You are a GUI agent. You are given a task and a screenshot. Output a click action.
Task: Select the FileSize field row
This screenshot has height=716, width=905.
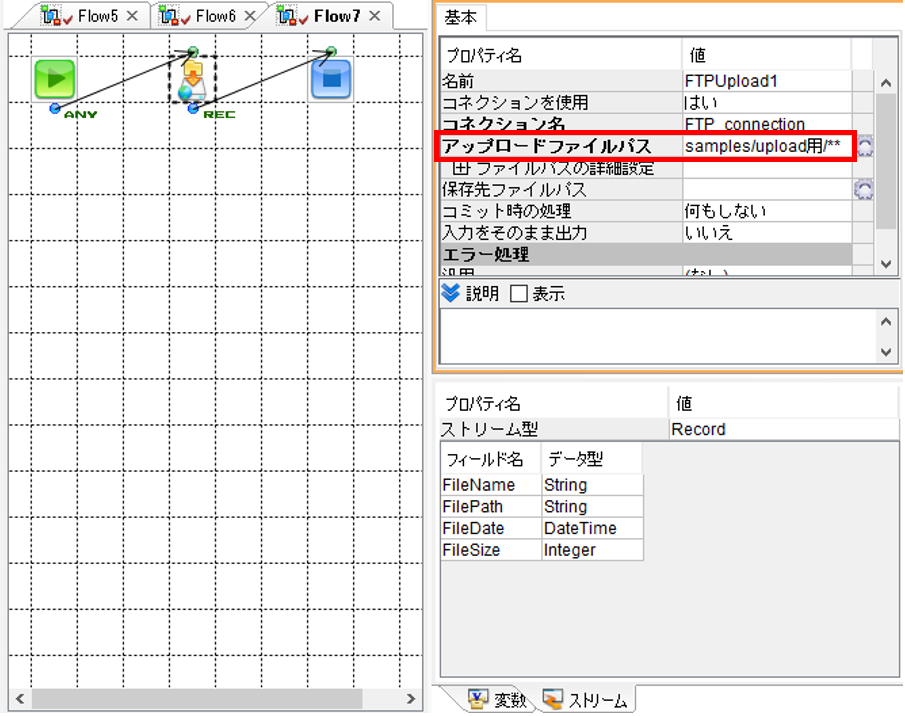541,550
